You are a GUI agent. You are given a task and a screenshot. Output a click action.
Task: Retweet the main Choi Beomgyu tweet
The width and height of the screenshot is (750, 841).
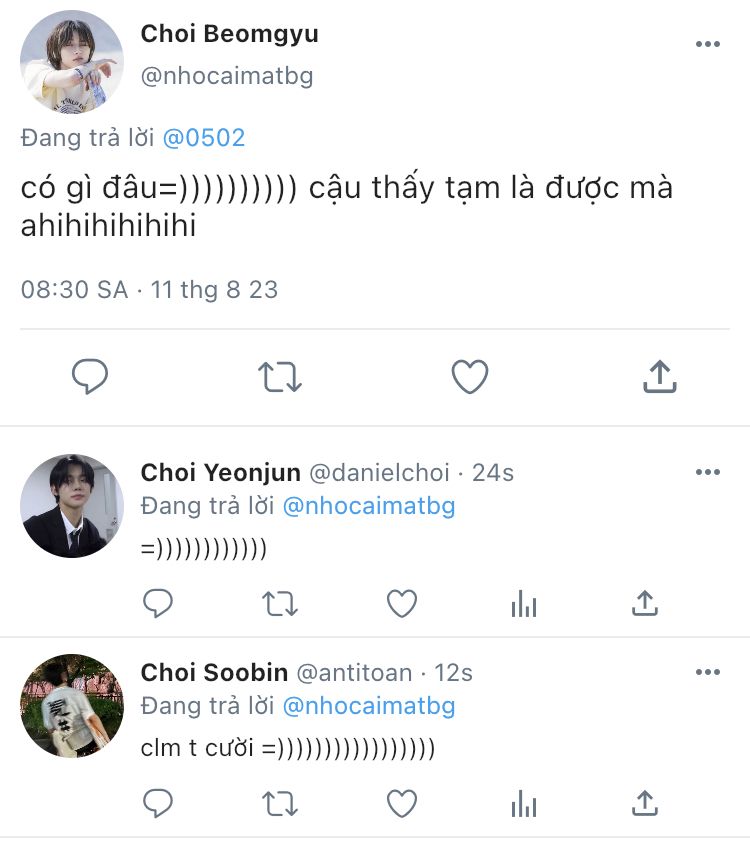pos(279,377)
